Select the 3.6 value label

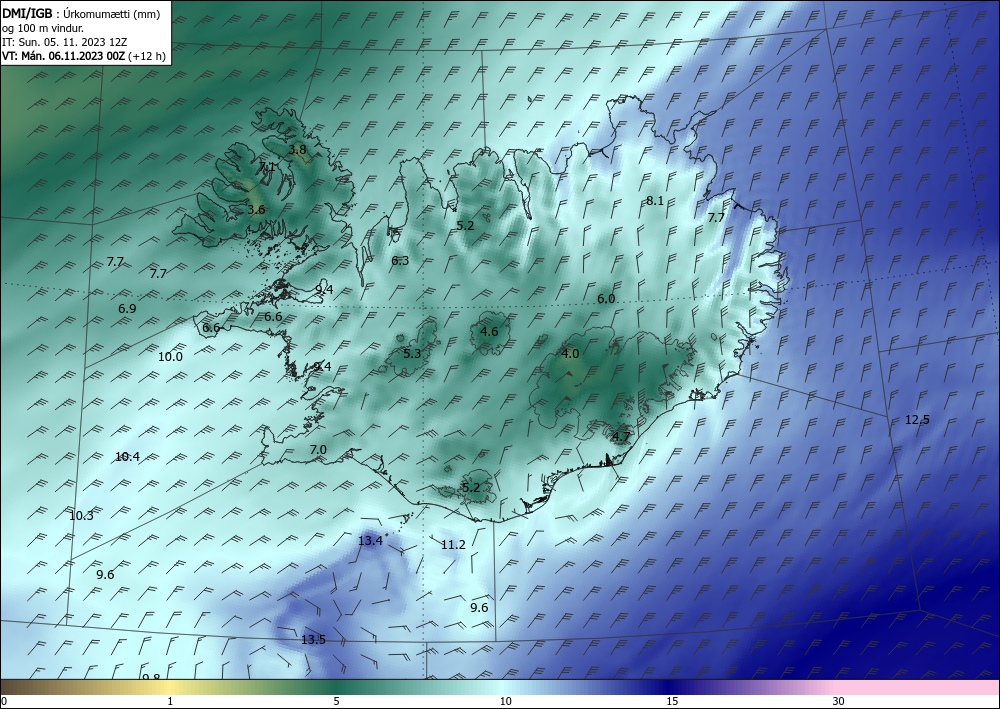tap(256, 210)
